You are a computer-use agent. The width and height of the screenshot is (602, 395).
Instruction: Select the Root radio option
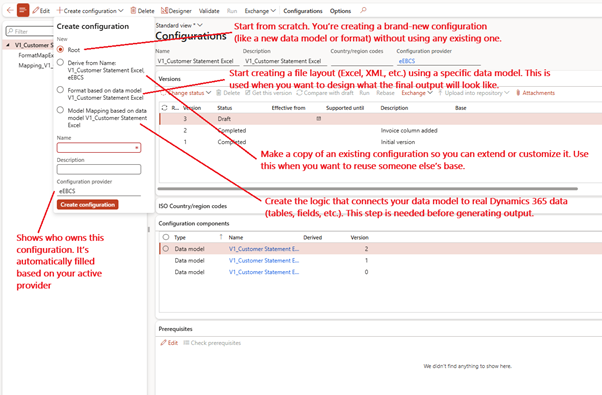click(60, 50)
